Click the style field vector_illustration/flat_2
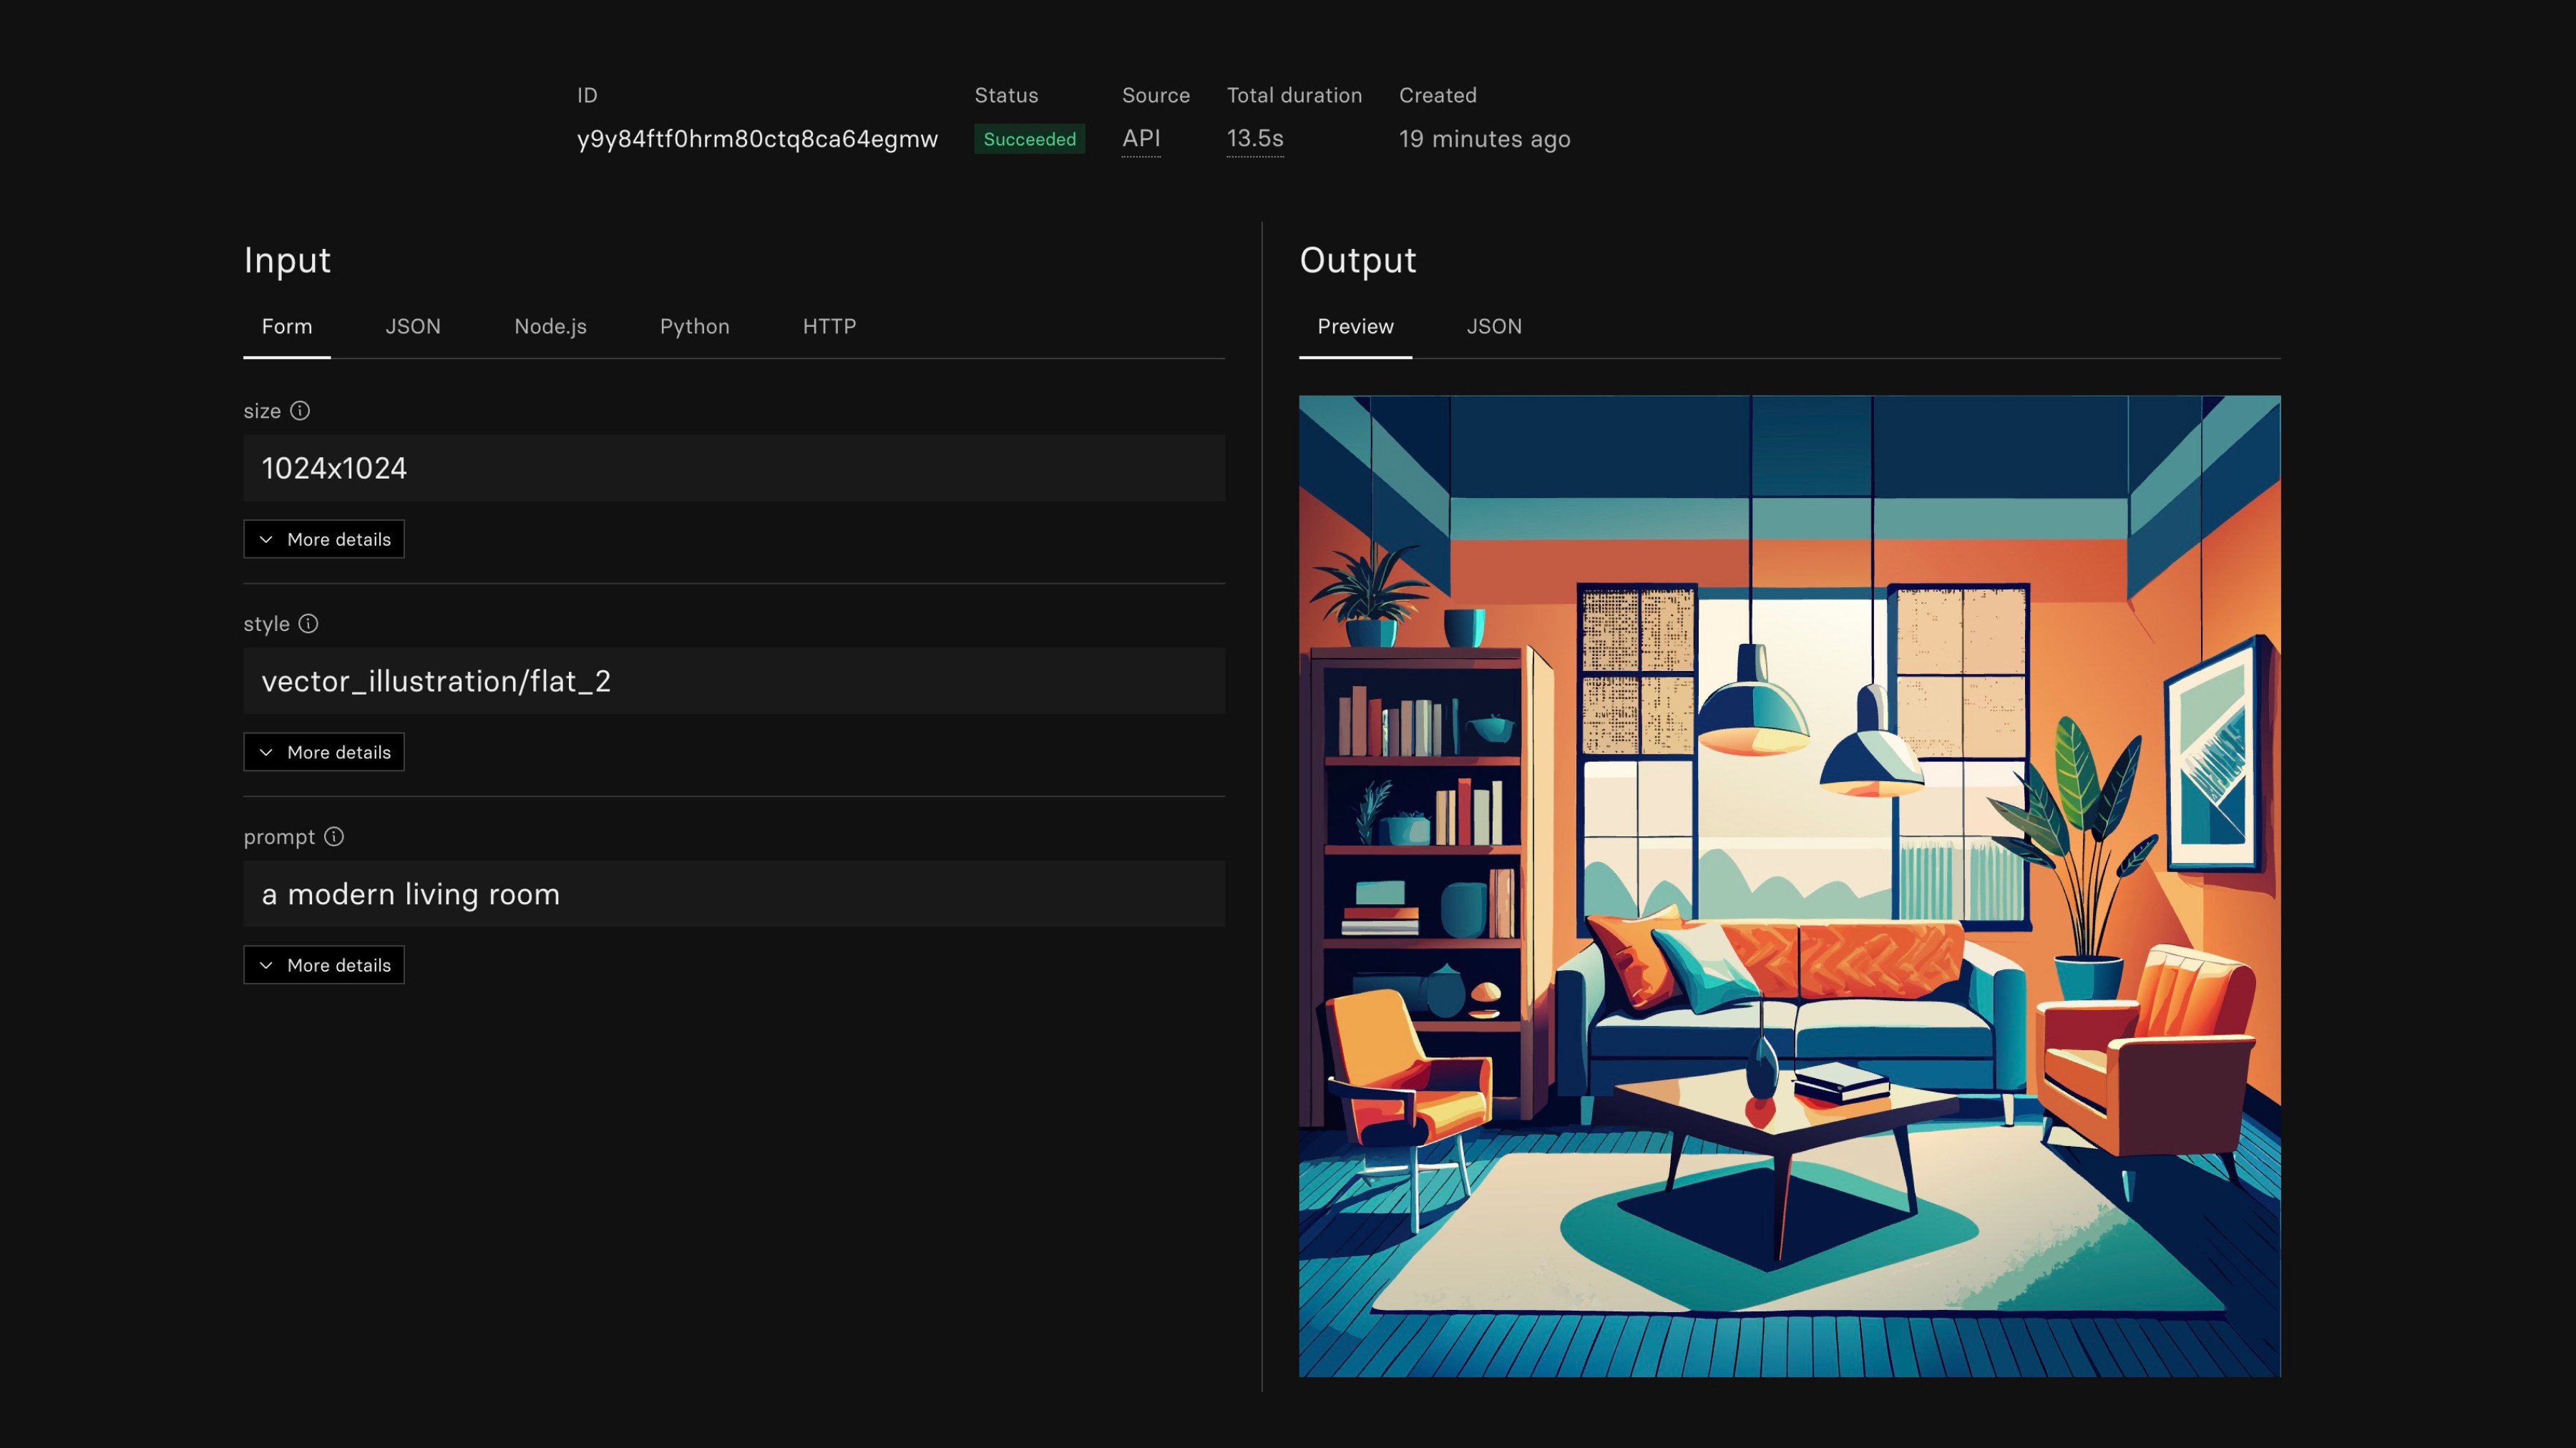This screenshot has height=1448, width=2576. click(734, 681)
